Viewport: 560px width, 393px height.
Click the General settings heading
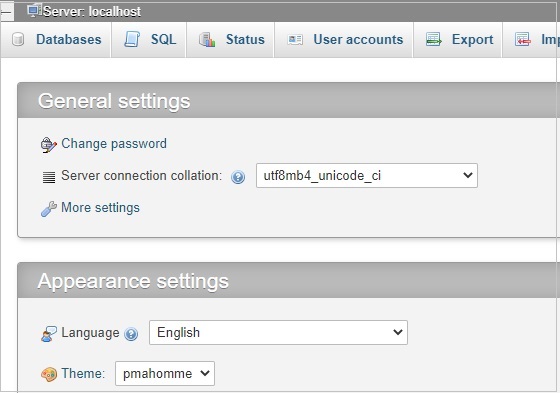[x=114, y=101]
